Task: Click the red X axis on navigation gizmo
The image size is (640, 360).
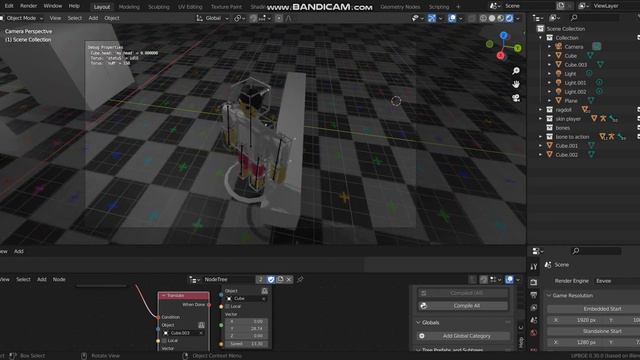Action: [500, 56]
